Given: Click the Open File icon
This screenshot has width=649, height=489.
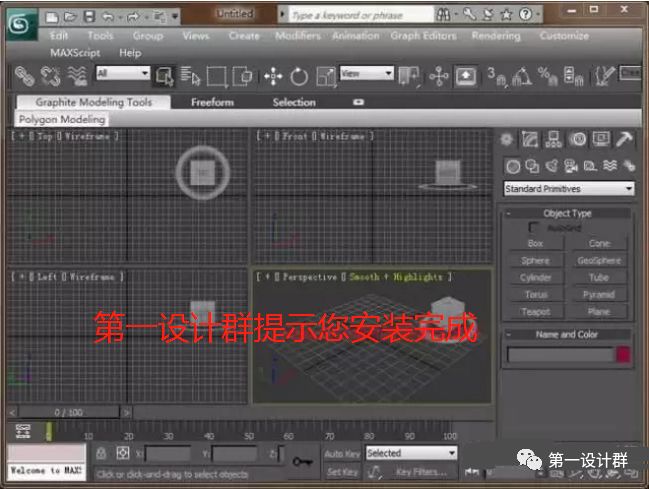Looking at the screenshot, I should (70, 17).
